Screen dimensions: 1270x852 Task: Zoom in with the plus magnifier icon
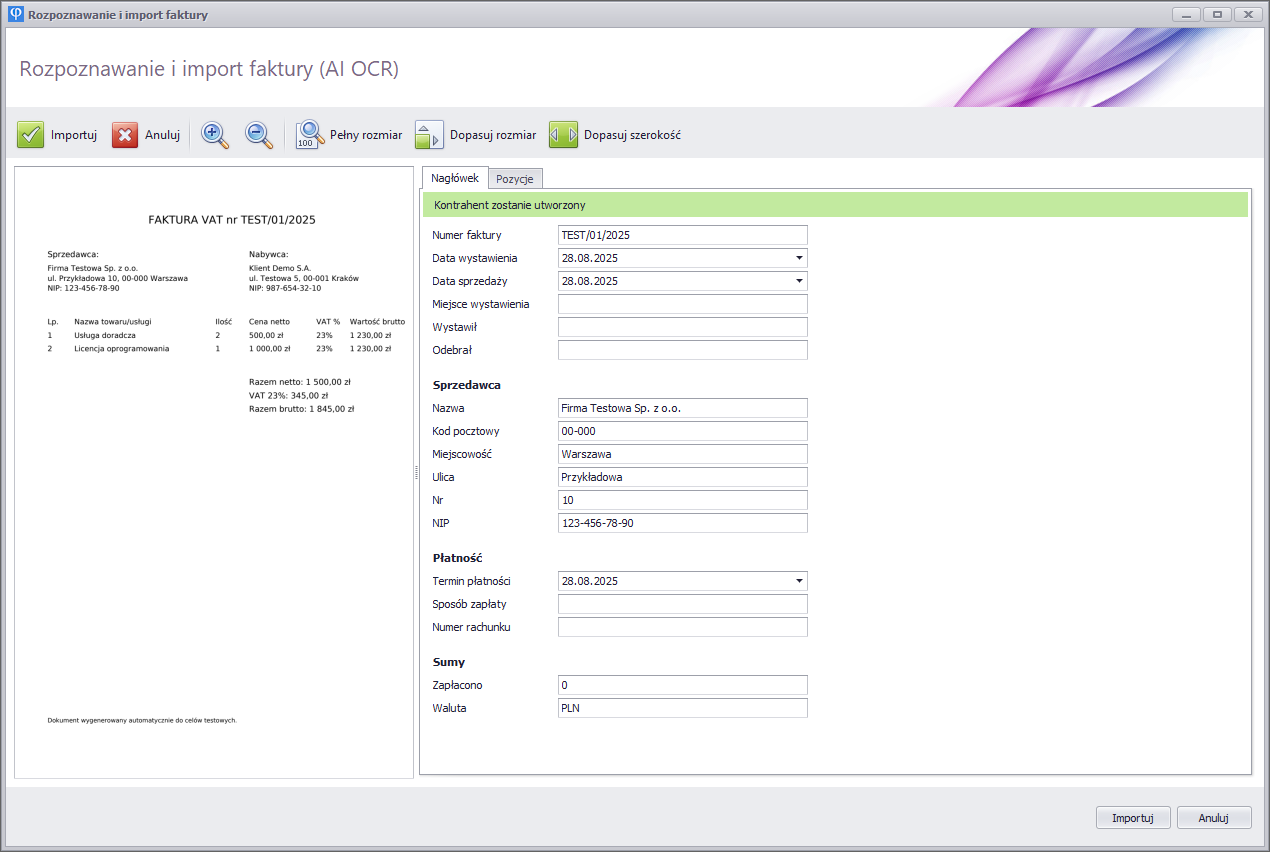(x=215, y=135)
